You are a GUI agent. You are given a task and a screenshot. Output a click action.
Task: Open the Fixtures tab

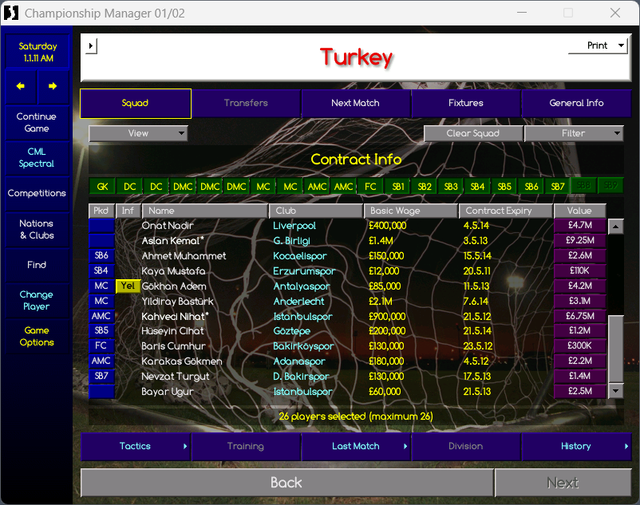coord(466,103)
